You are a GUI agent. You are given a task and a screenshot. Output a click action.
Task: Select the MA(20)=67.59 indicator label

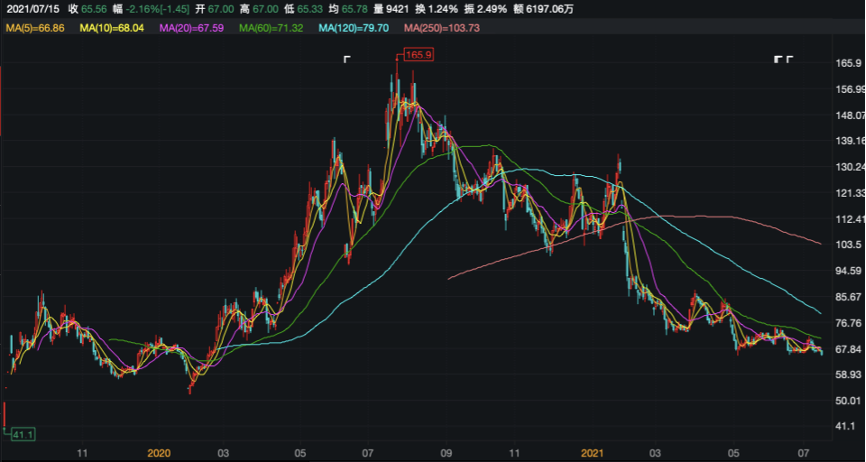(x=192, y=28)
